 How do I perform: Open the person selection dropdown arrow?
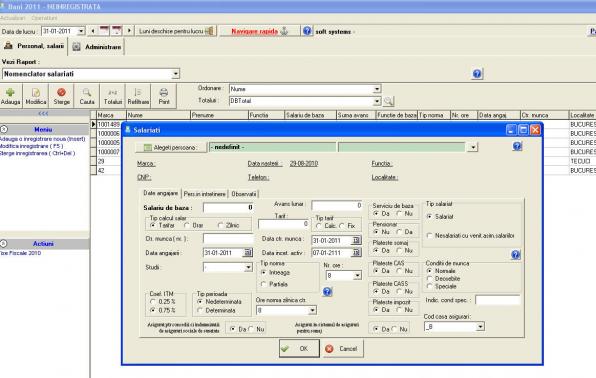click(x=472, y=147)
